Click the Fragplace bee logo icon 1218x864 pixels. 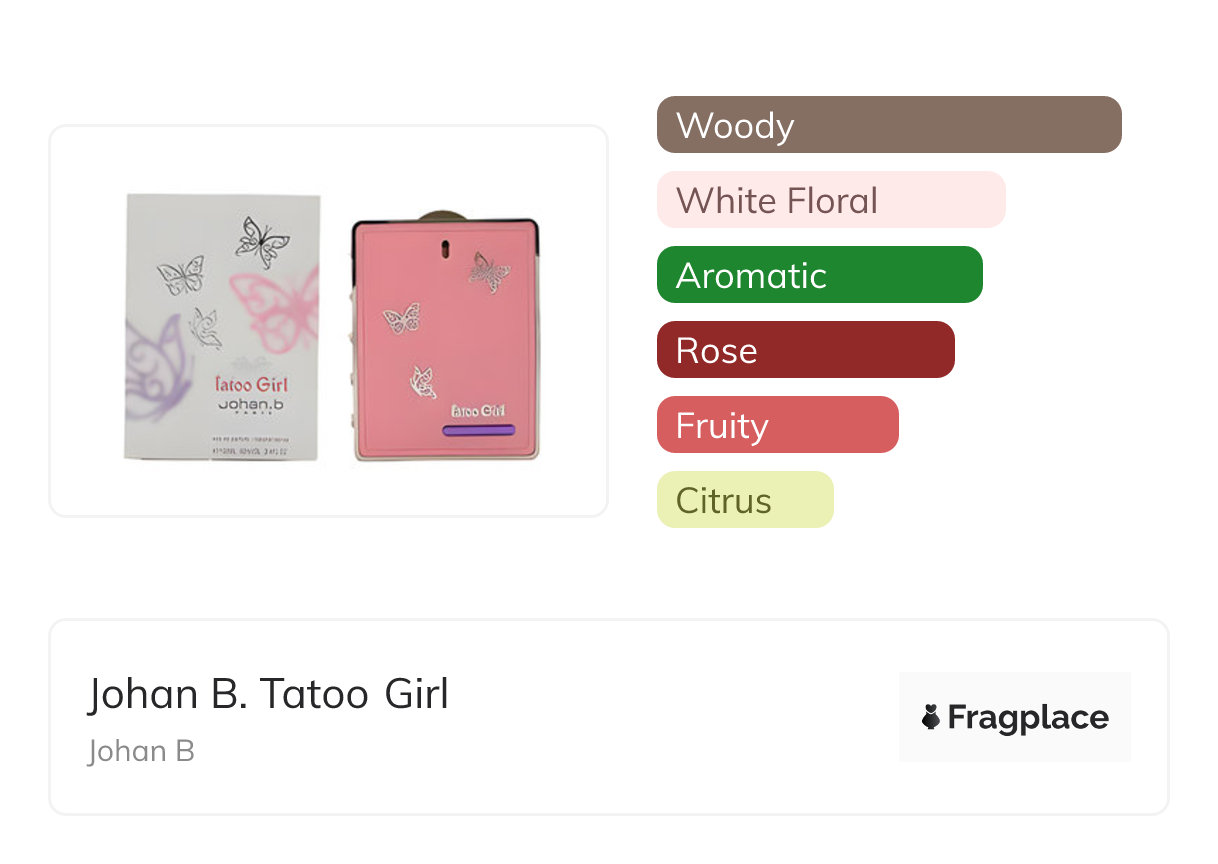[931, 717]
